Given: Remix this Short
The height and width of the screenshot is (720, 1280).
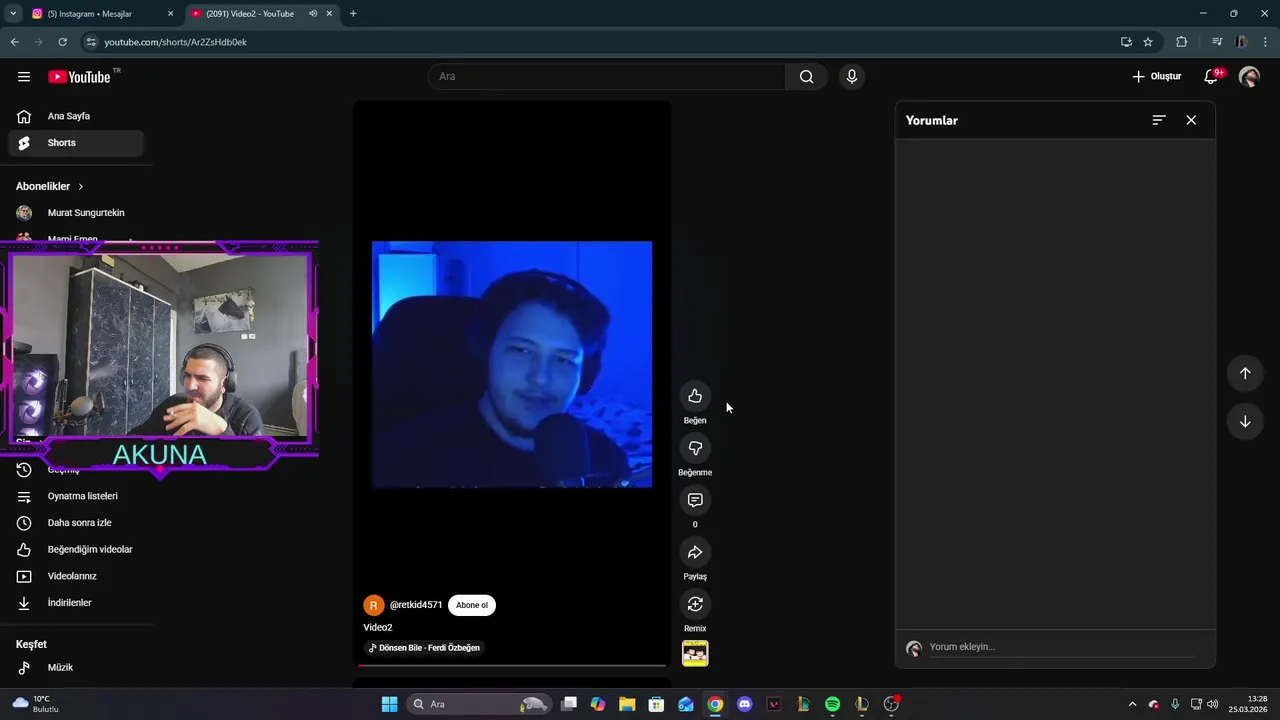Looking at the screenshot, I should (x=695, y=604).
